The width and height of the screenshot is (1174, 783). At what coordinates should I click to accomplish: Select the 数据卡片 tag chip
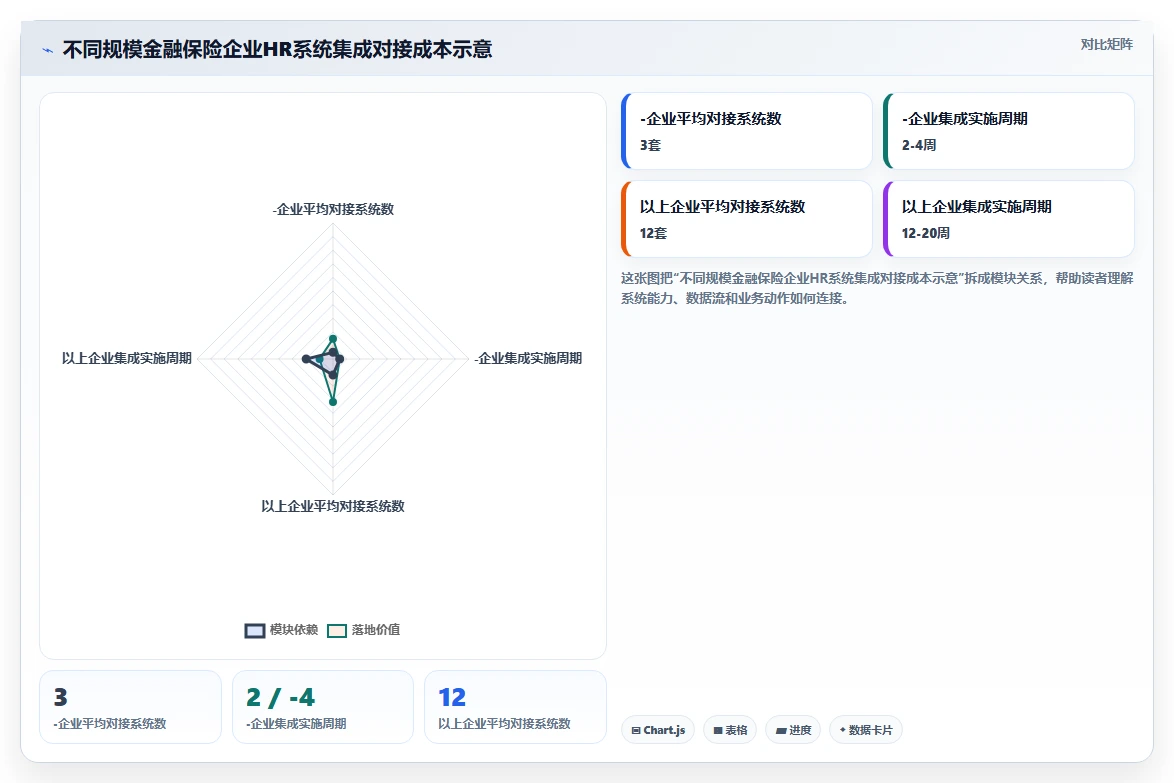[x=866, y=730]
